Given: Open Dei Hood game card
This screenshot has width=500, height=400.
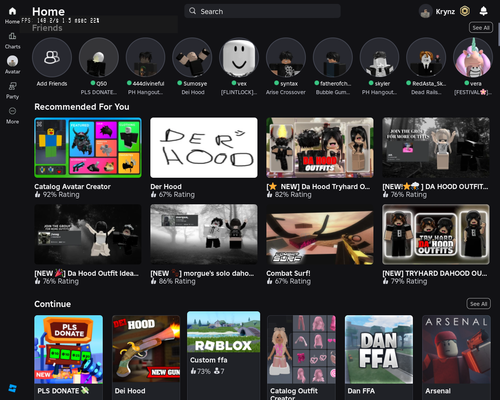Looking at the screenshot, I should click(146, 357).
